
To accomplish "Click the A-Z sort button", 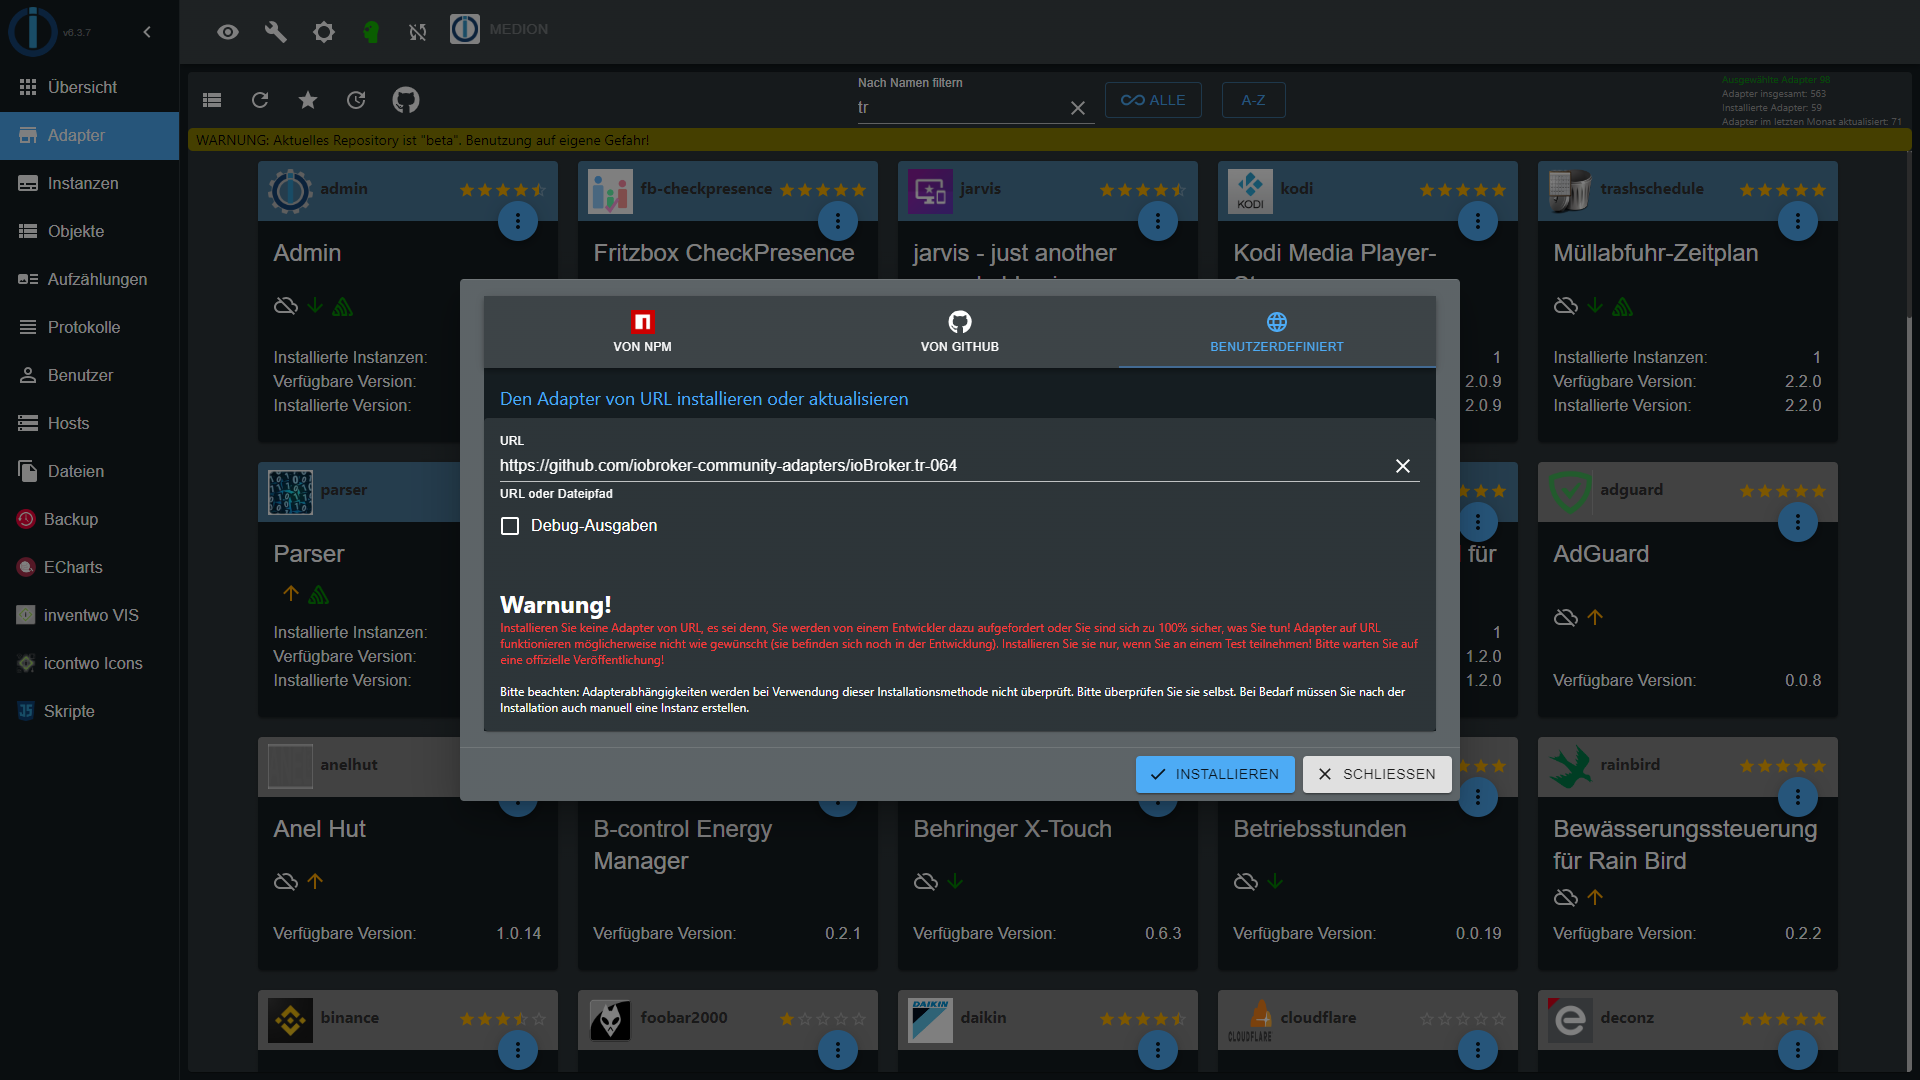I will [x=1253, y=100].
